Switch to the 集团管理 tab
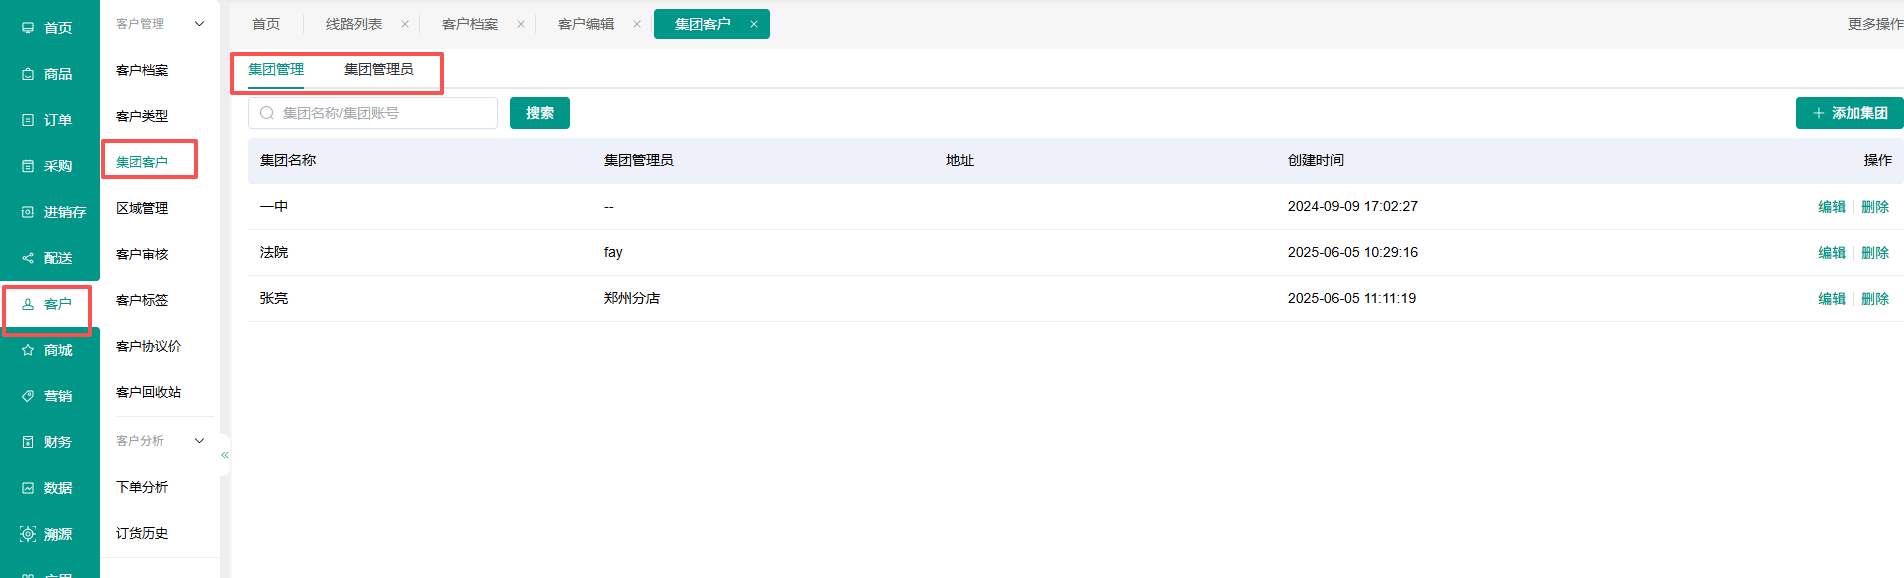 click(276, 69)
